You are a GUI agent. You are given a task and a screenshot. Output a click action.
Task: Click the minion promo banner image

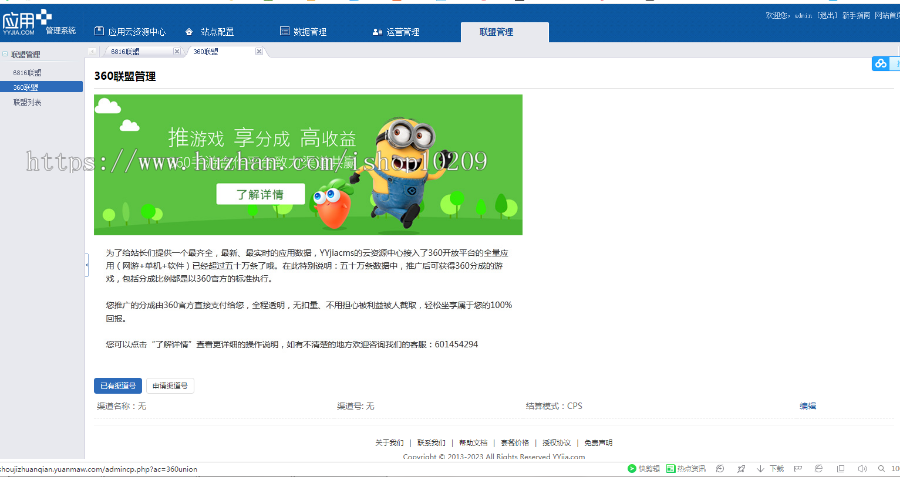pyautogui.click(x=308, y=165)
